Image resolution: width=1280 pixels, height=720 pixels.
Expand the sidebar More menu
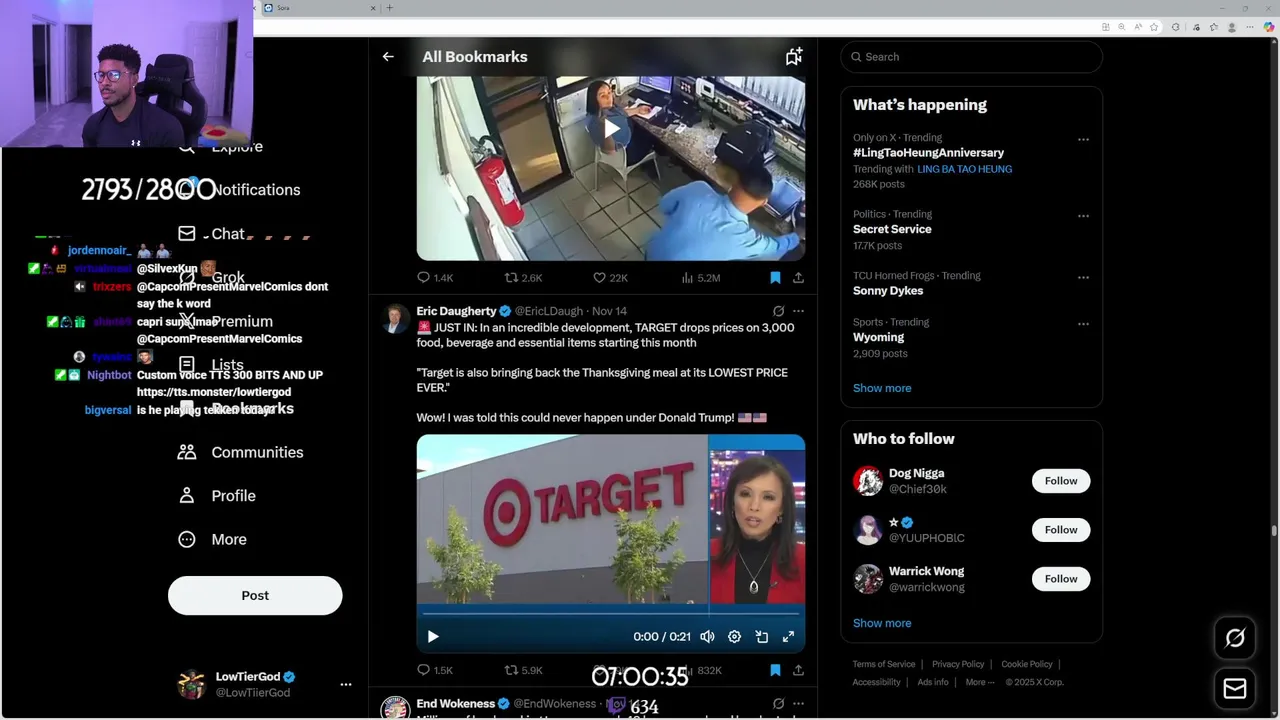tap(212, 539)
